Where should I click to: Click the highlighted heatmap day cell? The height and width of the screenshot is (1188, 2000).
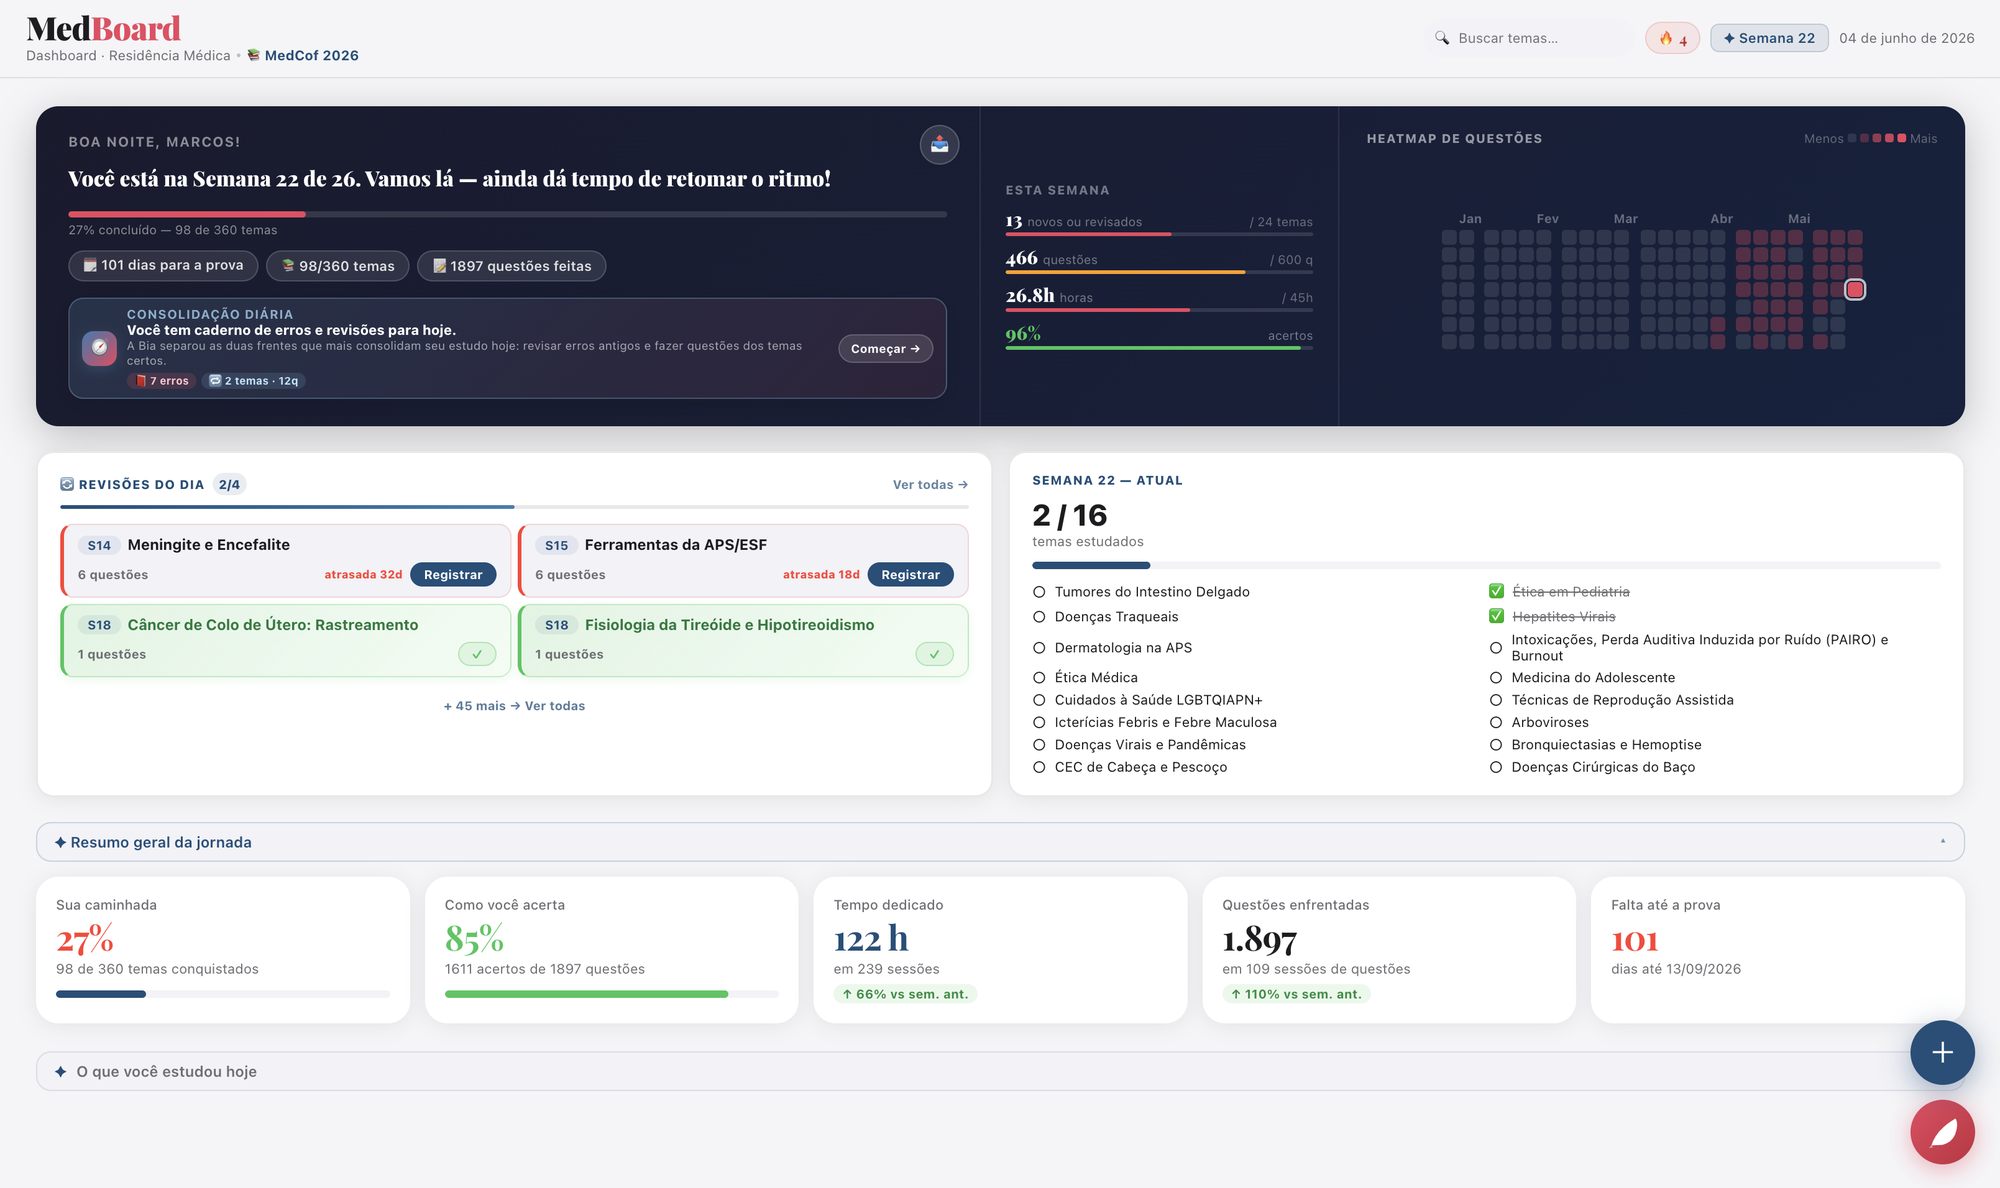pyautogui.click(x=1855, y=290)
